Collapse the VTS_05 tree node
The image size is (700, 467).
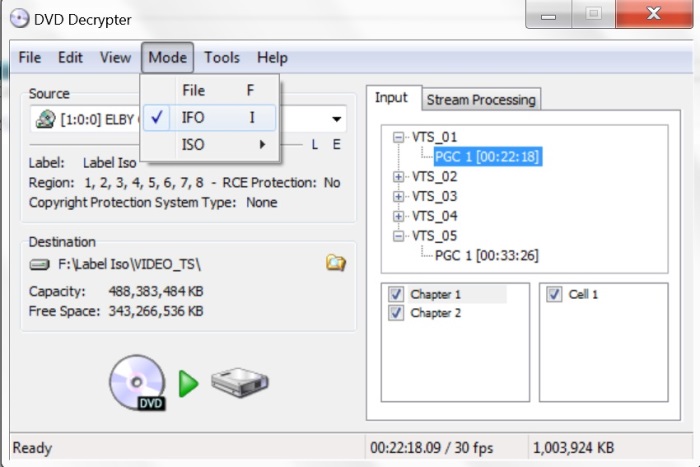point(398,236)
